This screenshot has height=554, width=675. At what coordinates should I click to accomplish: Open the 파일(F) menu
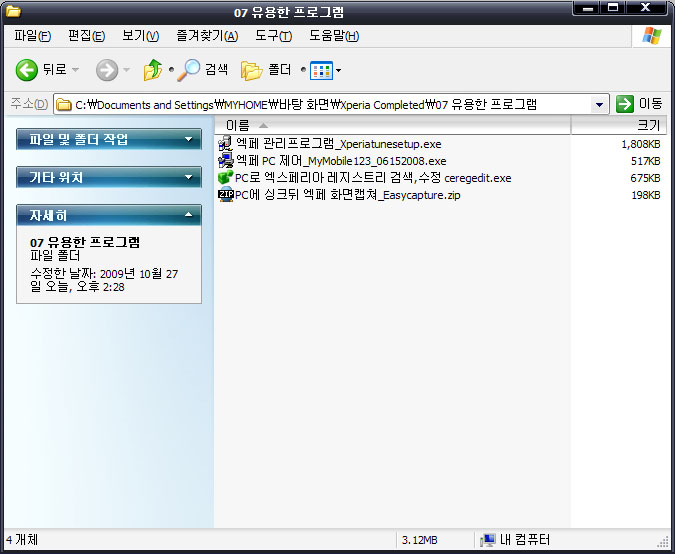(x=32, y=36)
